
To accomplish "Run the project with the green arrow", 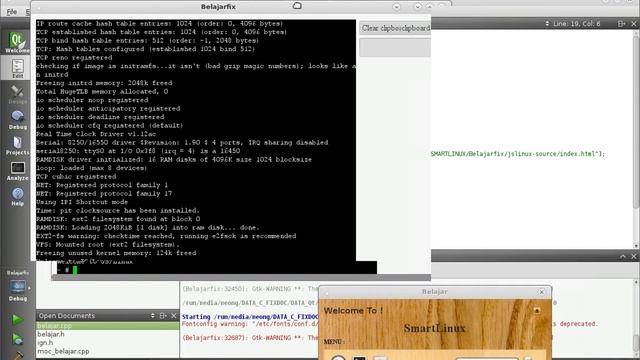I will [x=17, y=319].
